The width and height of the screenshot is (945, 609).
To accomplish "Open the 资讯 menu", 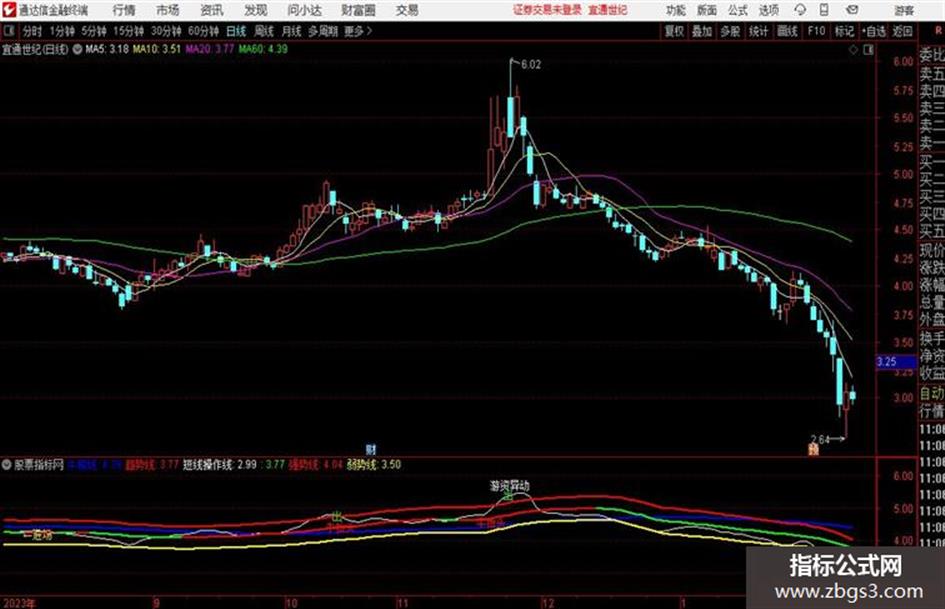I will [x=212, y=10].
